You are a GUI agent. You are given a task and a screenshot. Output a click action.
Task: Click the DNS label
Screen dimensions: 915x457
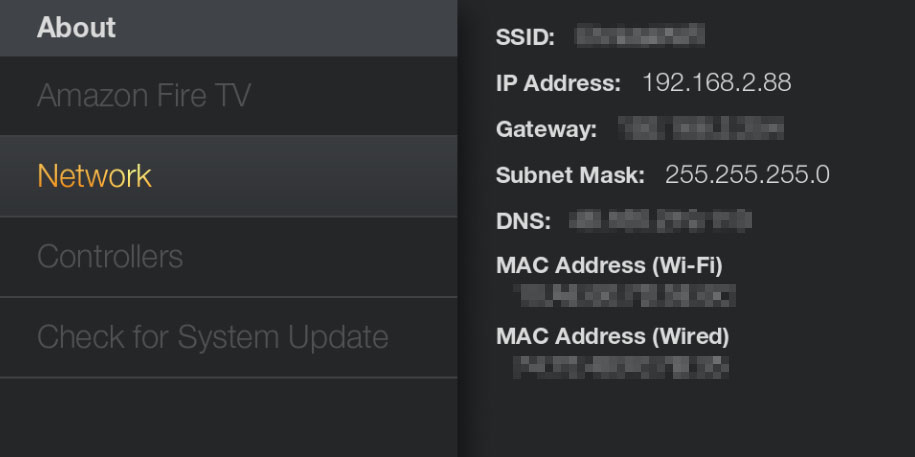click(x=523, y=221)
